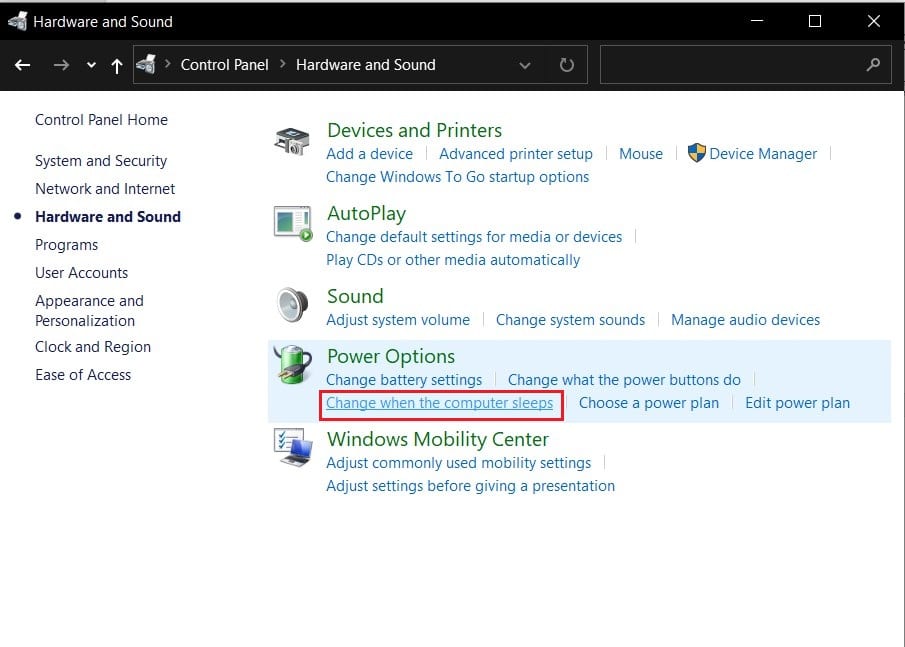Click the Devices and Printers icon
Viewport: 905px width, 647px height.
[x=292, y=141]
